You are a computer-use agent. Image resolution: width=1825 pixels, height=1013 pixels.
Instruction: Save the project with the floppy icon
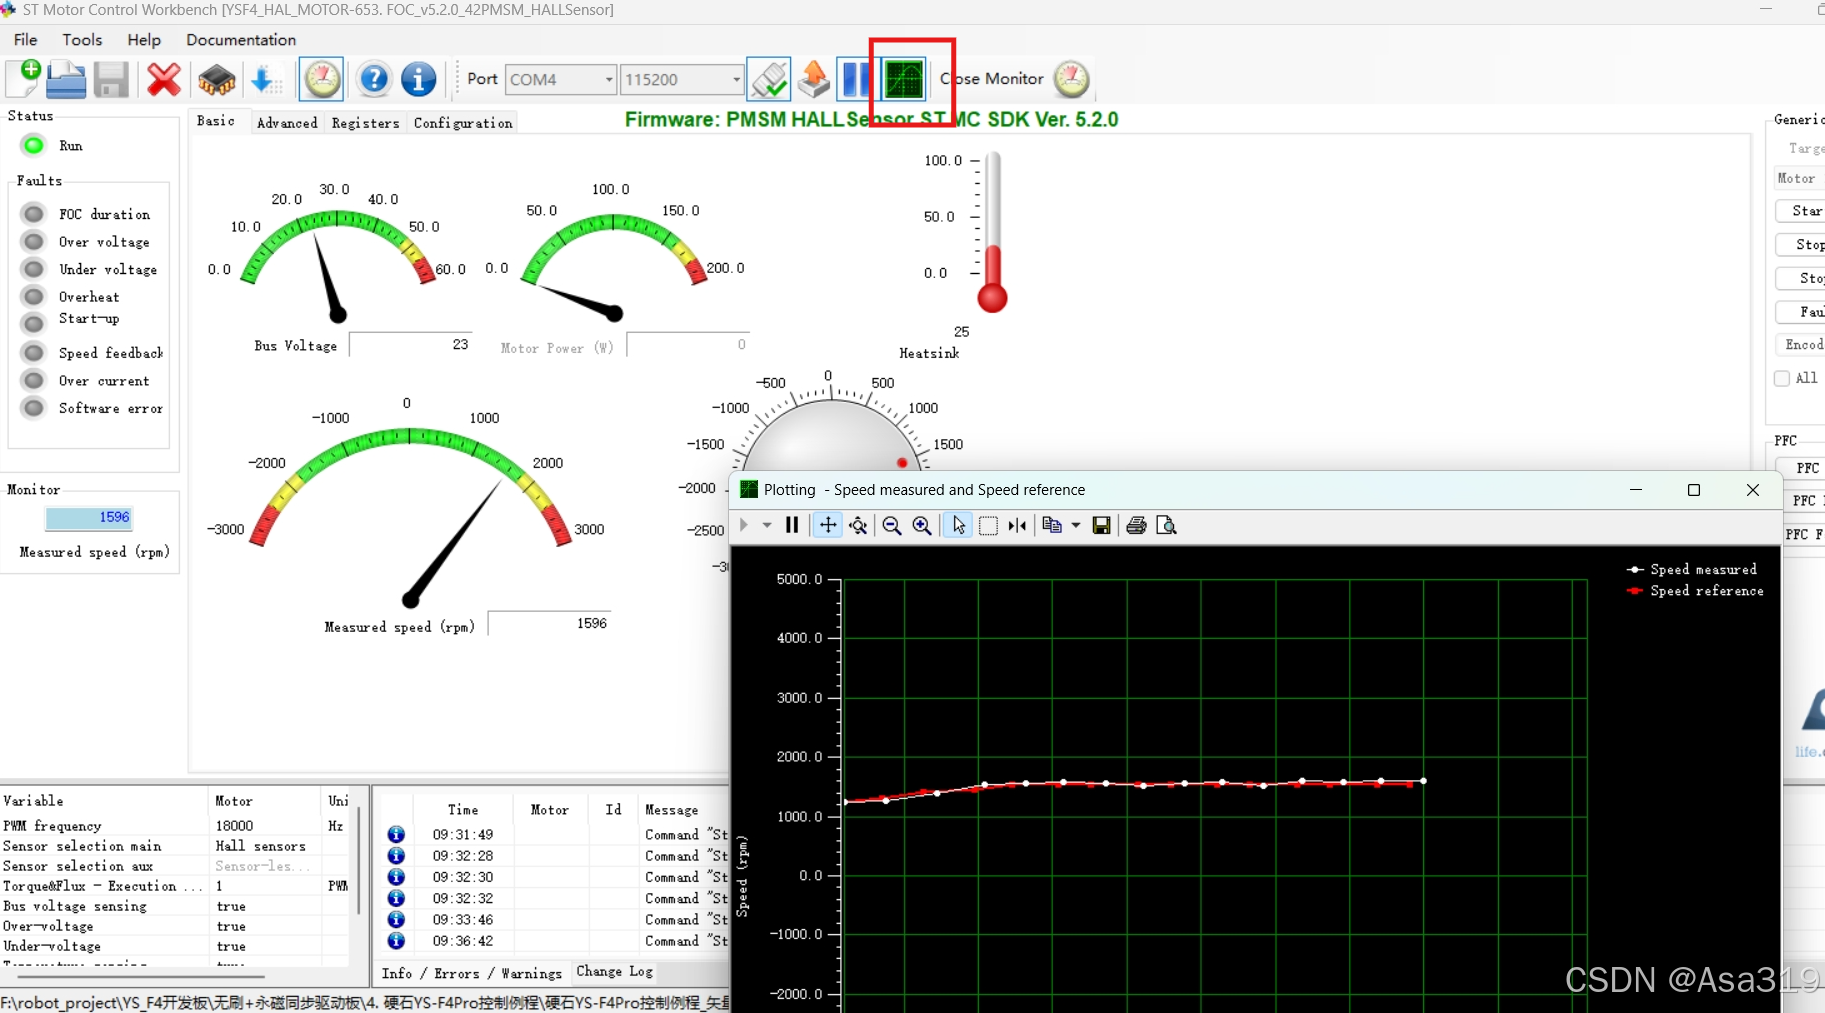coord(111,80)
